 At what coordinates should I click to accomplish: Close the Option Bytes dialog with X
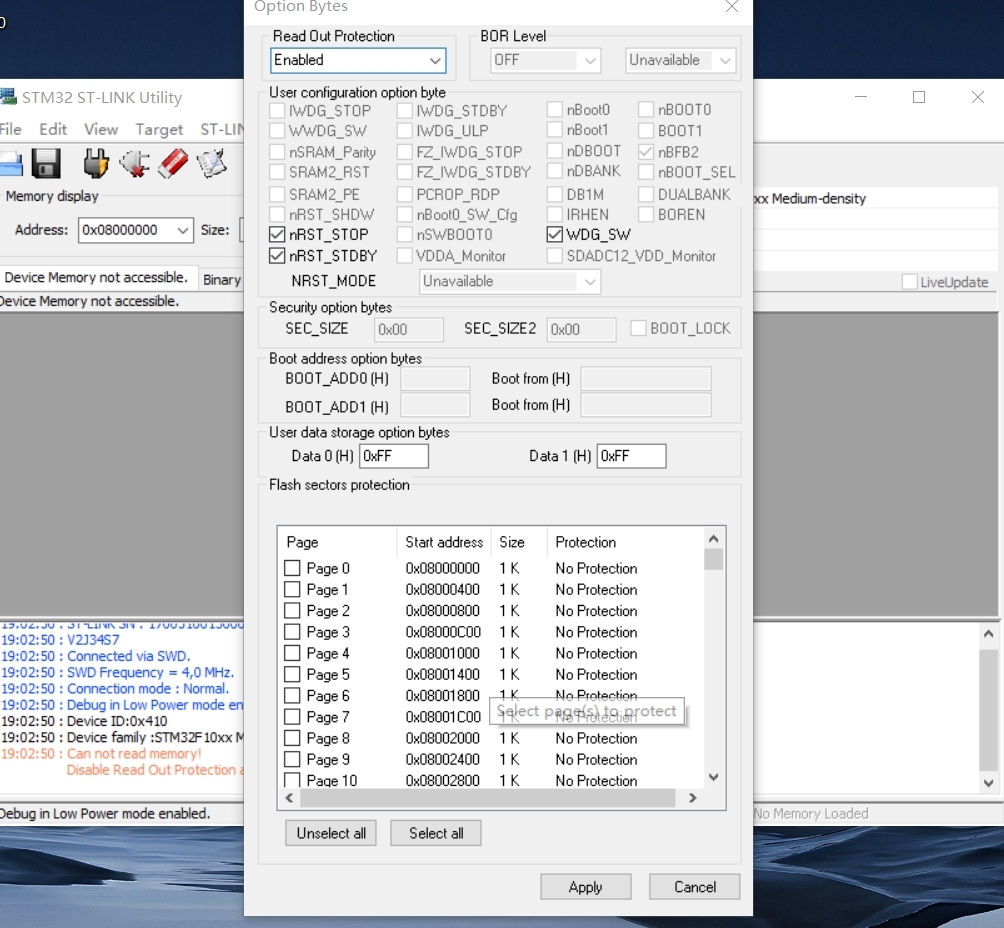(x=732, y=7)
